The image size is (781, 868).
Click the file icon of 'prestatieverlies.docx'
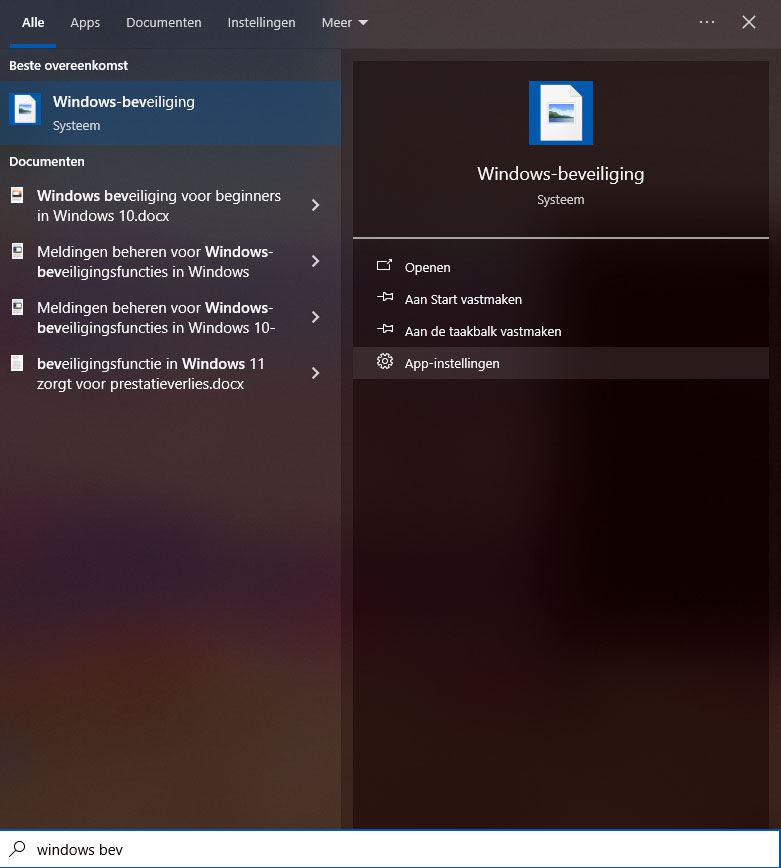[17, 363]
